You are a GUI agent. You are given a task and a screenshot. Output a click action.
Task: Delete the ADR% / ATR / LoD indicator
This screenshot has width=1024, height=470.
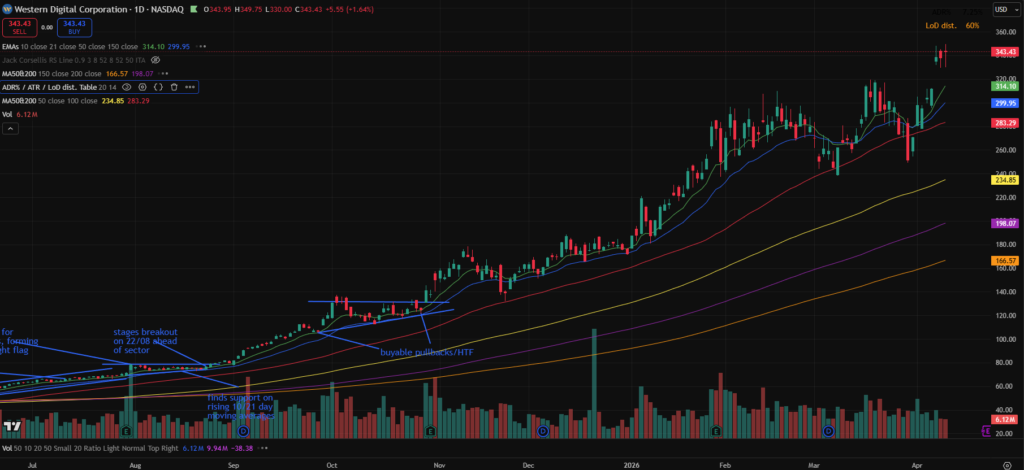(x=174, y=88)
